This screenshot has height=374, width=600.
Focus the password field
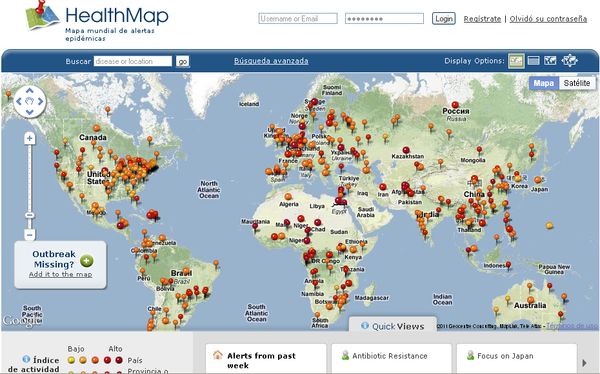tap(384, 18)
